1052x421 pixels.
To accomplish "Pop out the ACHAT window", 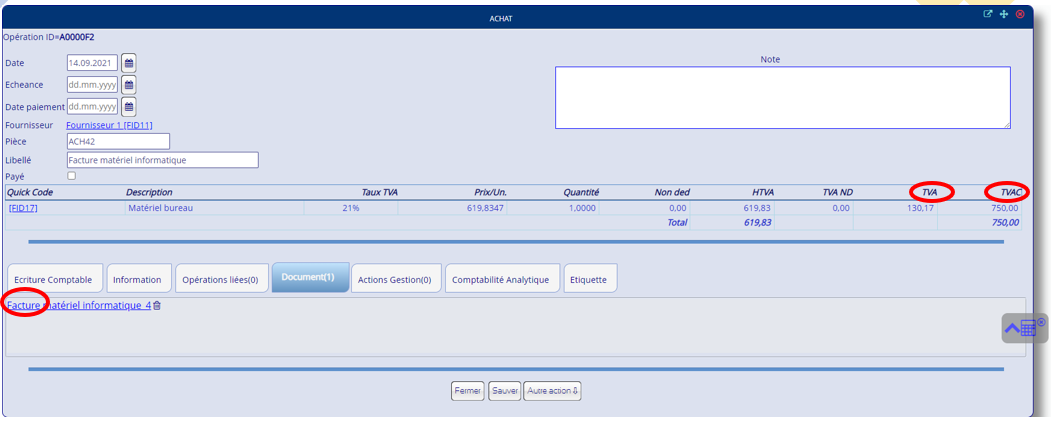I will [988, 14].
